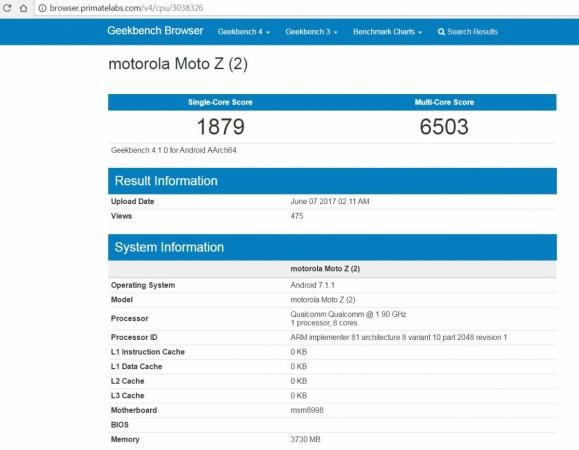
Task: Click the L2 Cache label
Action: (x=127, y=381)
